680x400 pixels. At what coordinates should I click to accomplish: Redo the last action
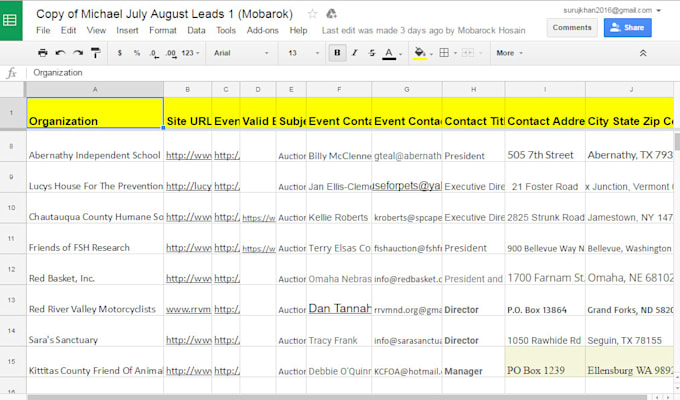[78, 53]
